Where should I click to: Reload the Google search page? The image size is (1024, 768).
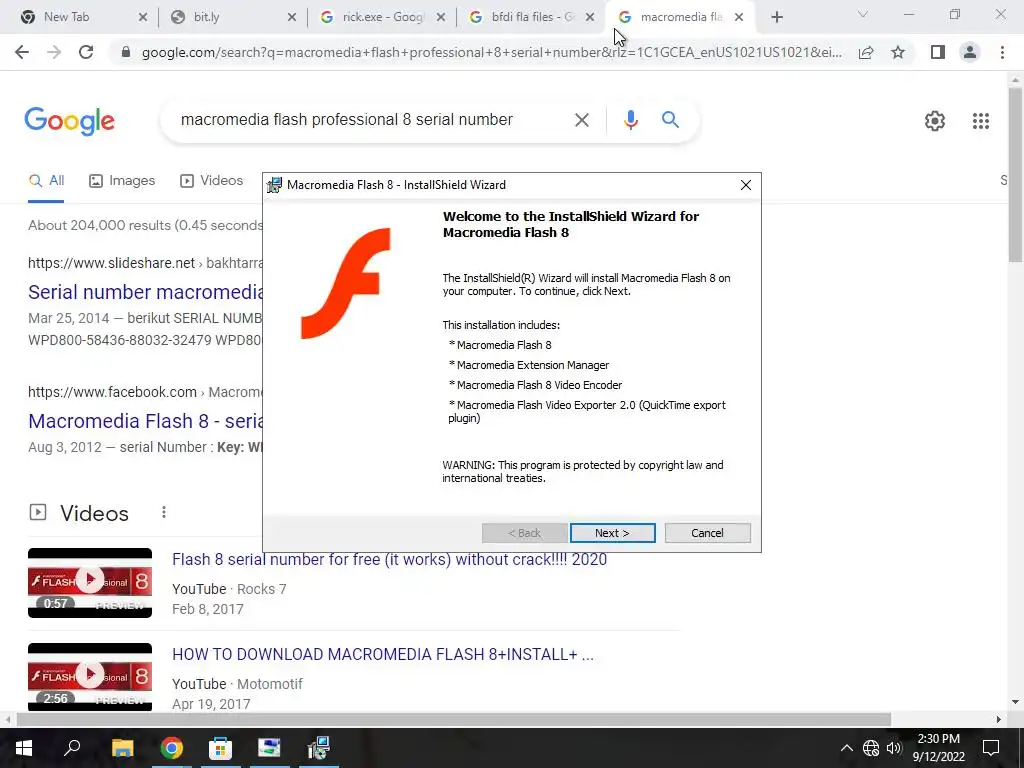click(86, 52)
